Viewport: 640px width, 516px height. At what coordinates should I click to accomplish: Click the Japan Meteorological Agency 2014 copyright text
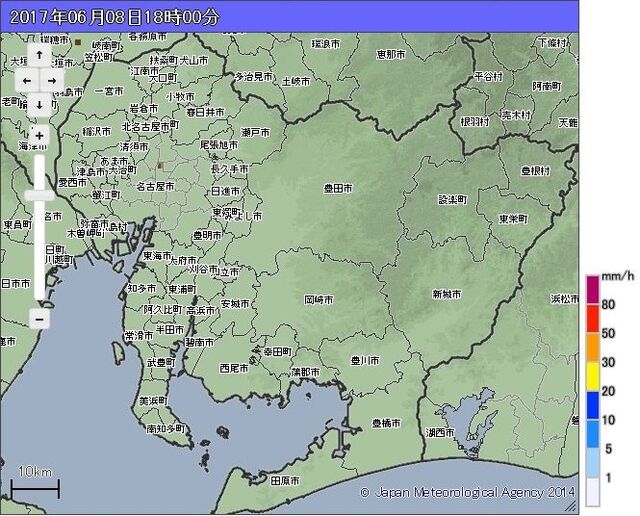click(x=468, y=492)
